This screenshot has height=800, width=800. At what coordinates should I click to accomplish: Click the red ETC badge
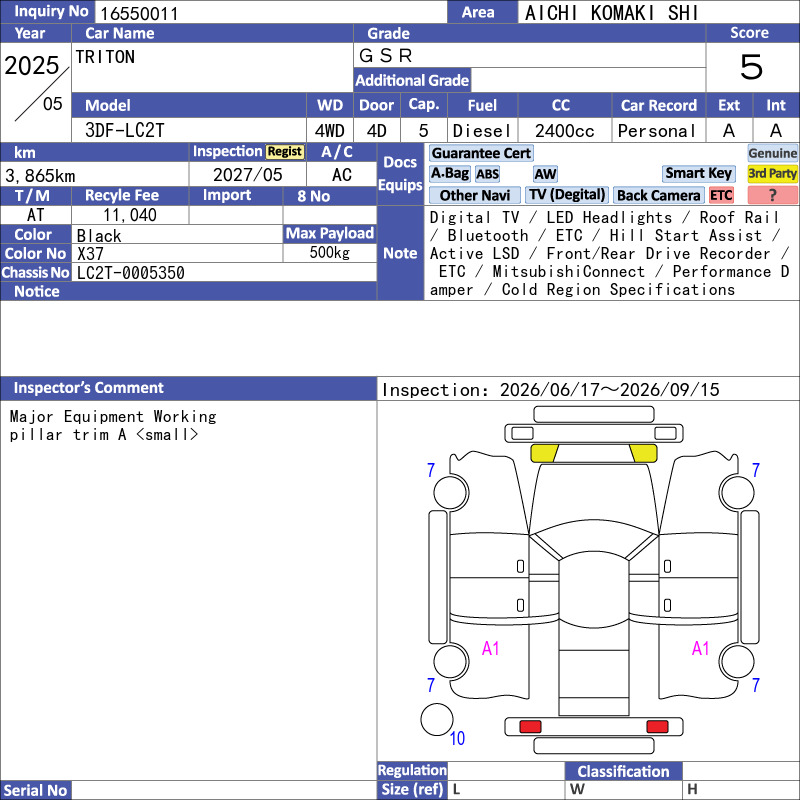tap(721, 195)
